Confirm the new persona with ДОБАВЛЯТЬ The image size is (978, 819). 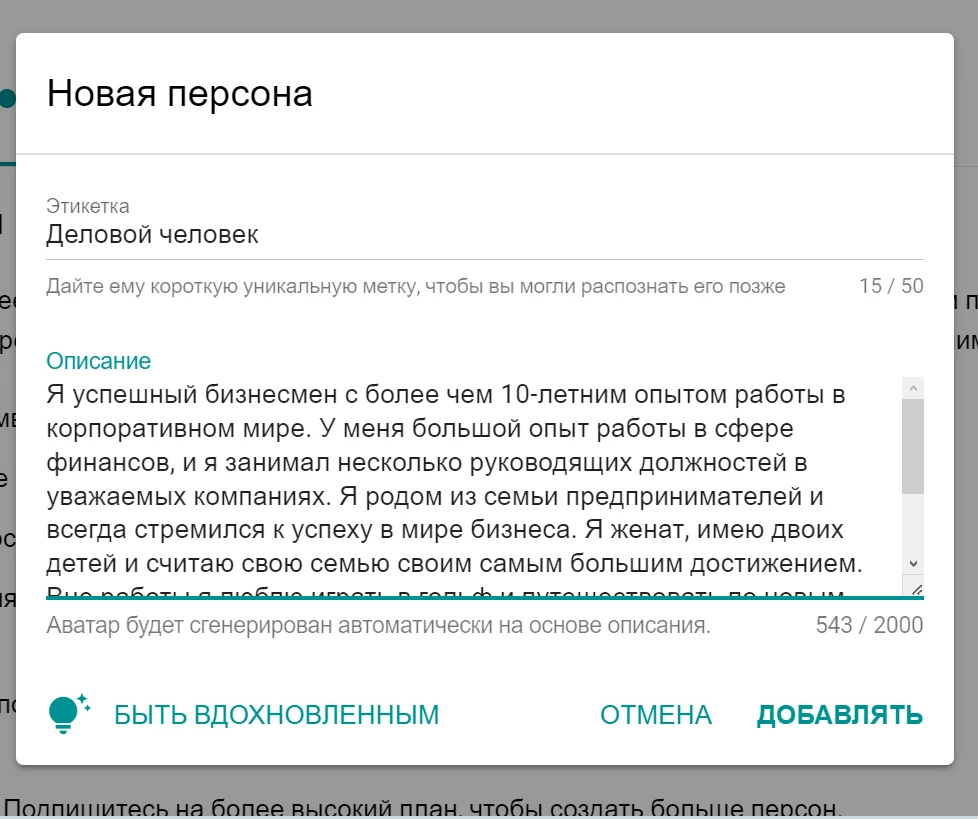pos(840,715)
